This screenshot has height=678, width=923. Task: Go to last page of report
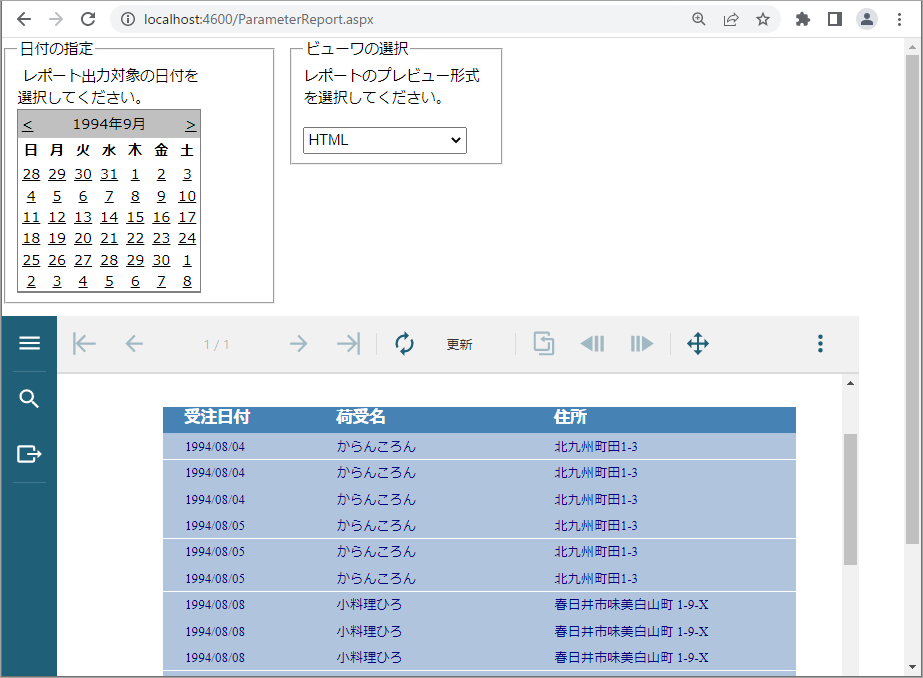pos(348,344)
